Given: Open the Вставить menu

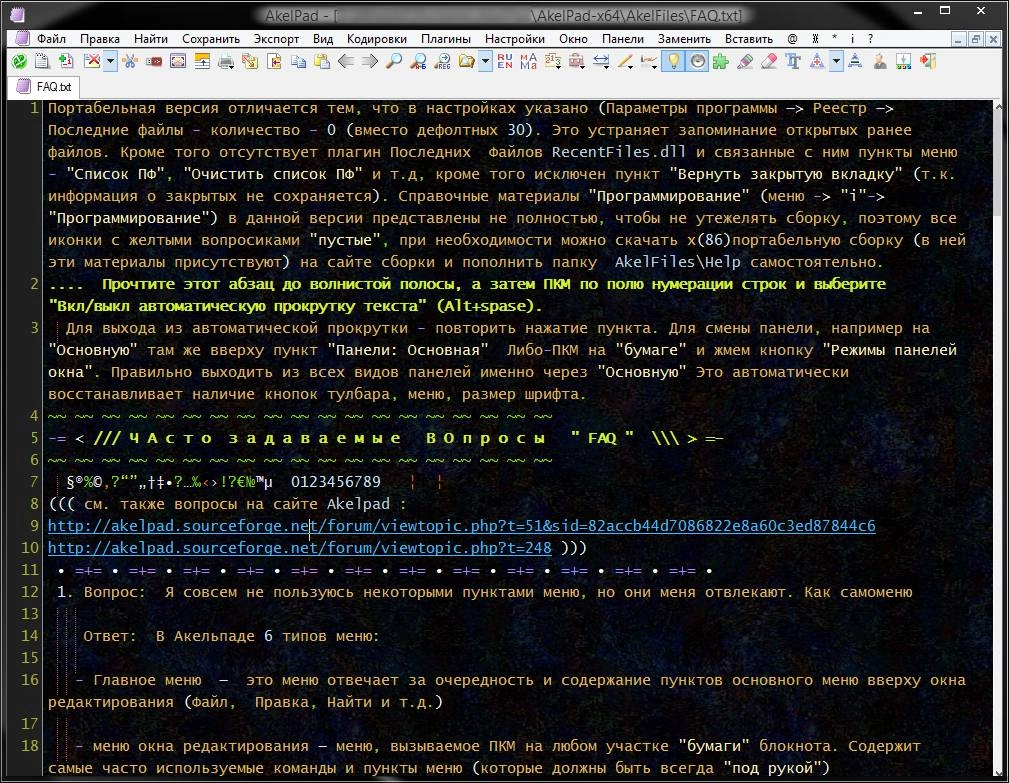Looking at the screenshot, I should (x=748, y=39).
